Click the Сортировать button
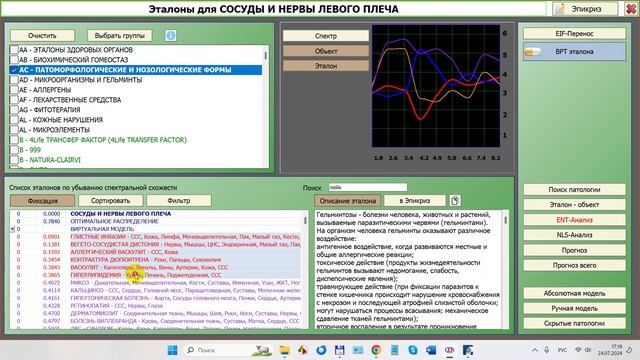The image size is (640, 360). (111, 200)
